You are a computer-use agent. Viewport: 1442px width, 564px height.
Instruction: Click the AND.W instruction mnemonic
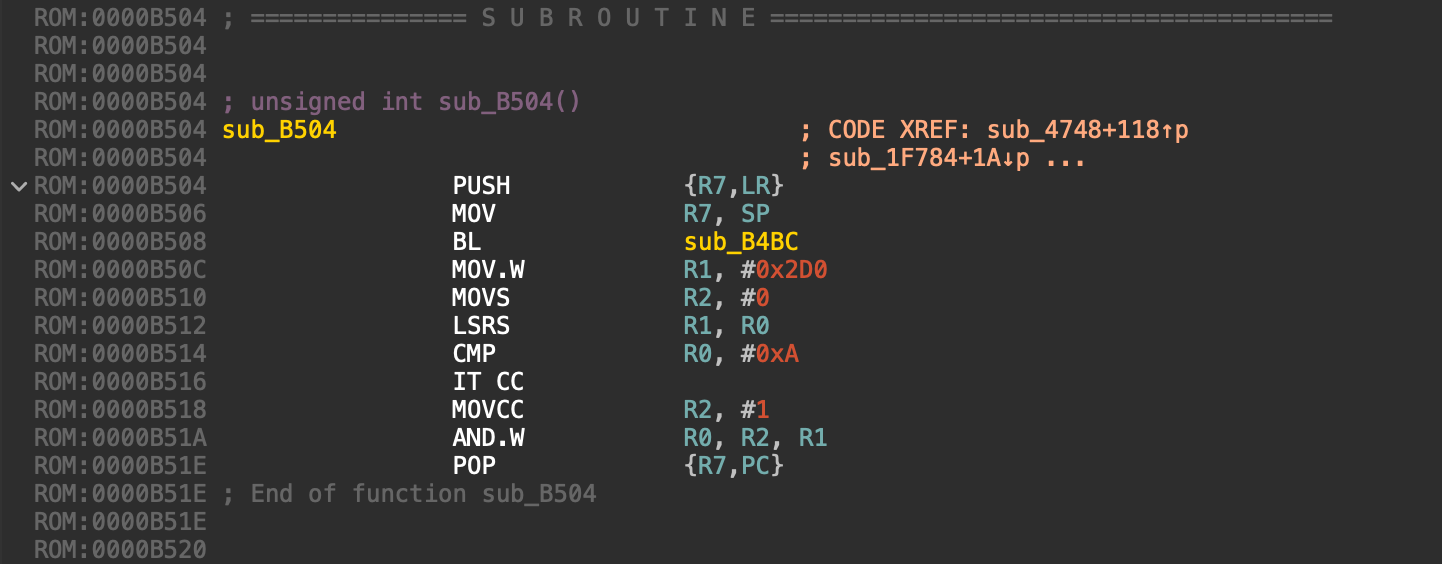(x=488, y=438)
